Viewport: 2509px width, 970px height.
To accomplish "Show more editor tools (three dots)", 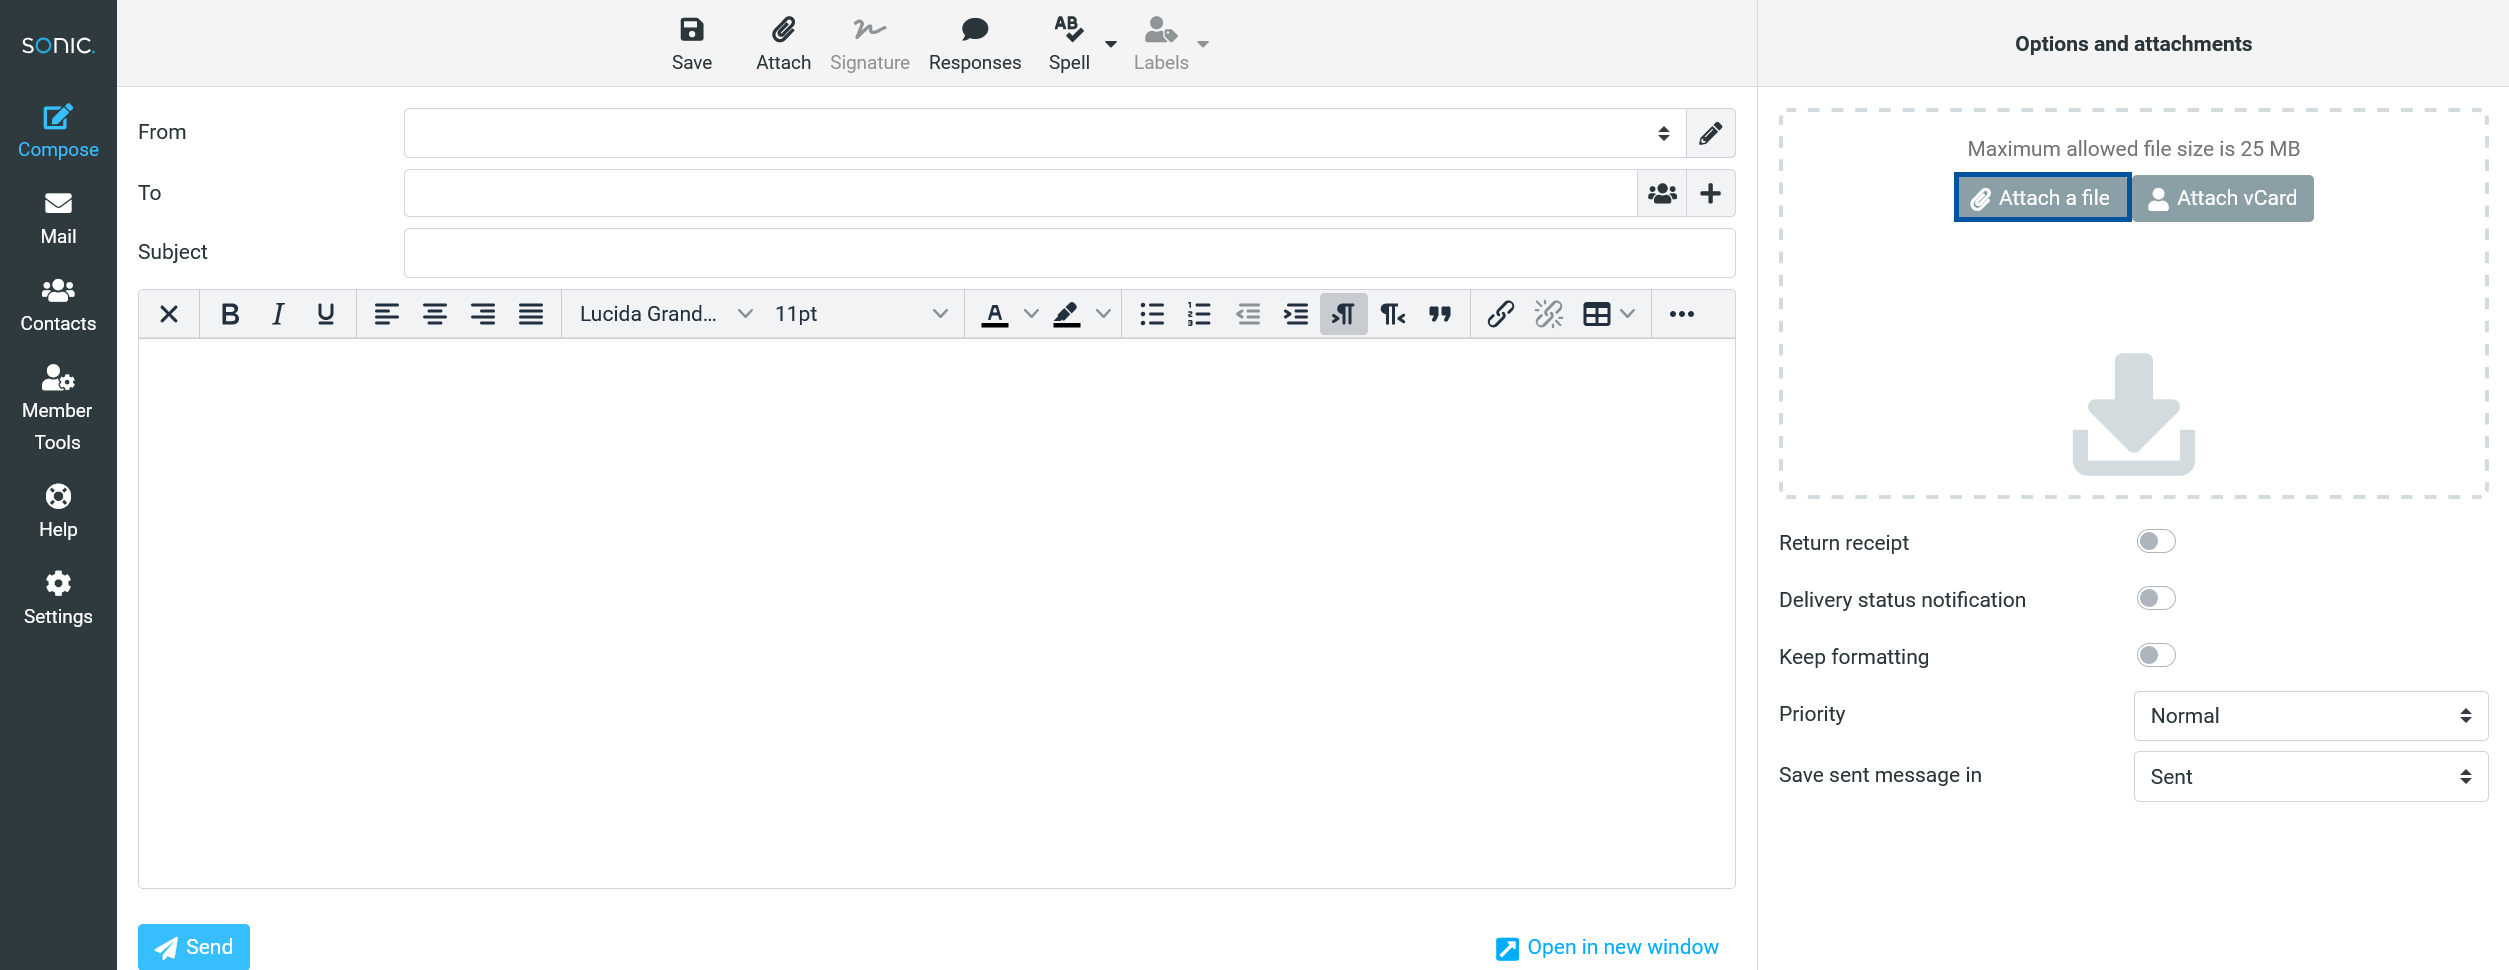I will pyautogui.click(x=1682, y=314).
